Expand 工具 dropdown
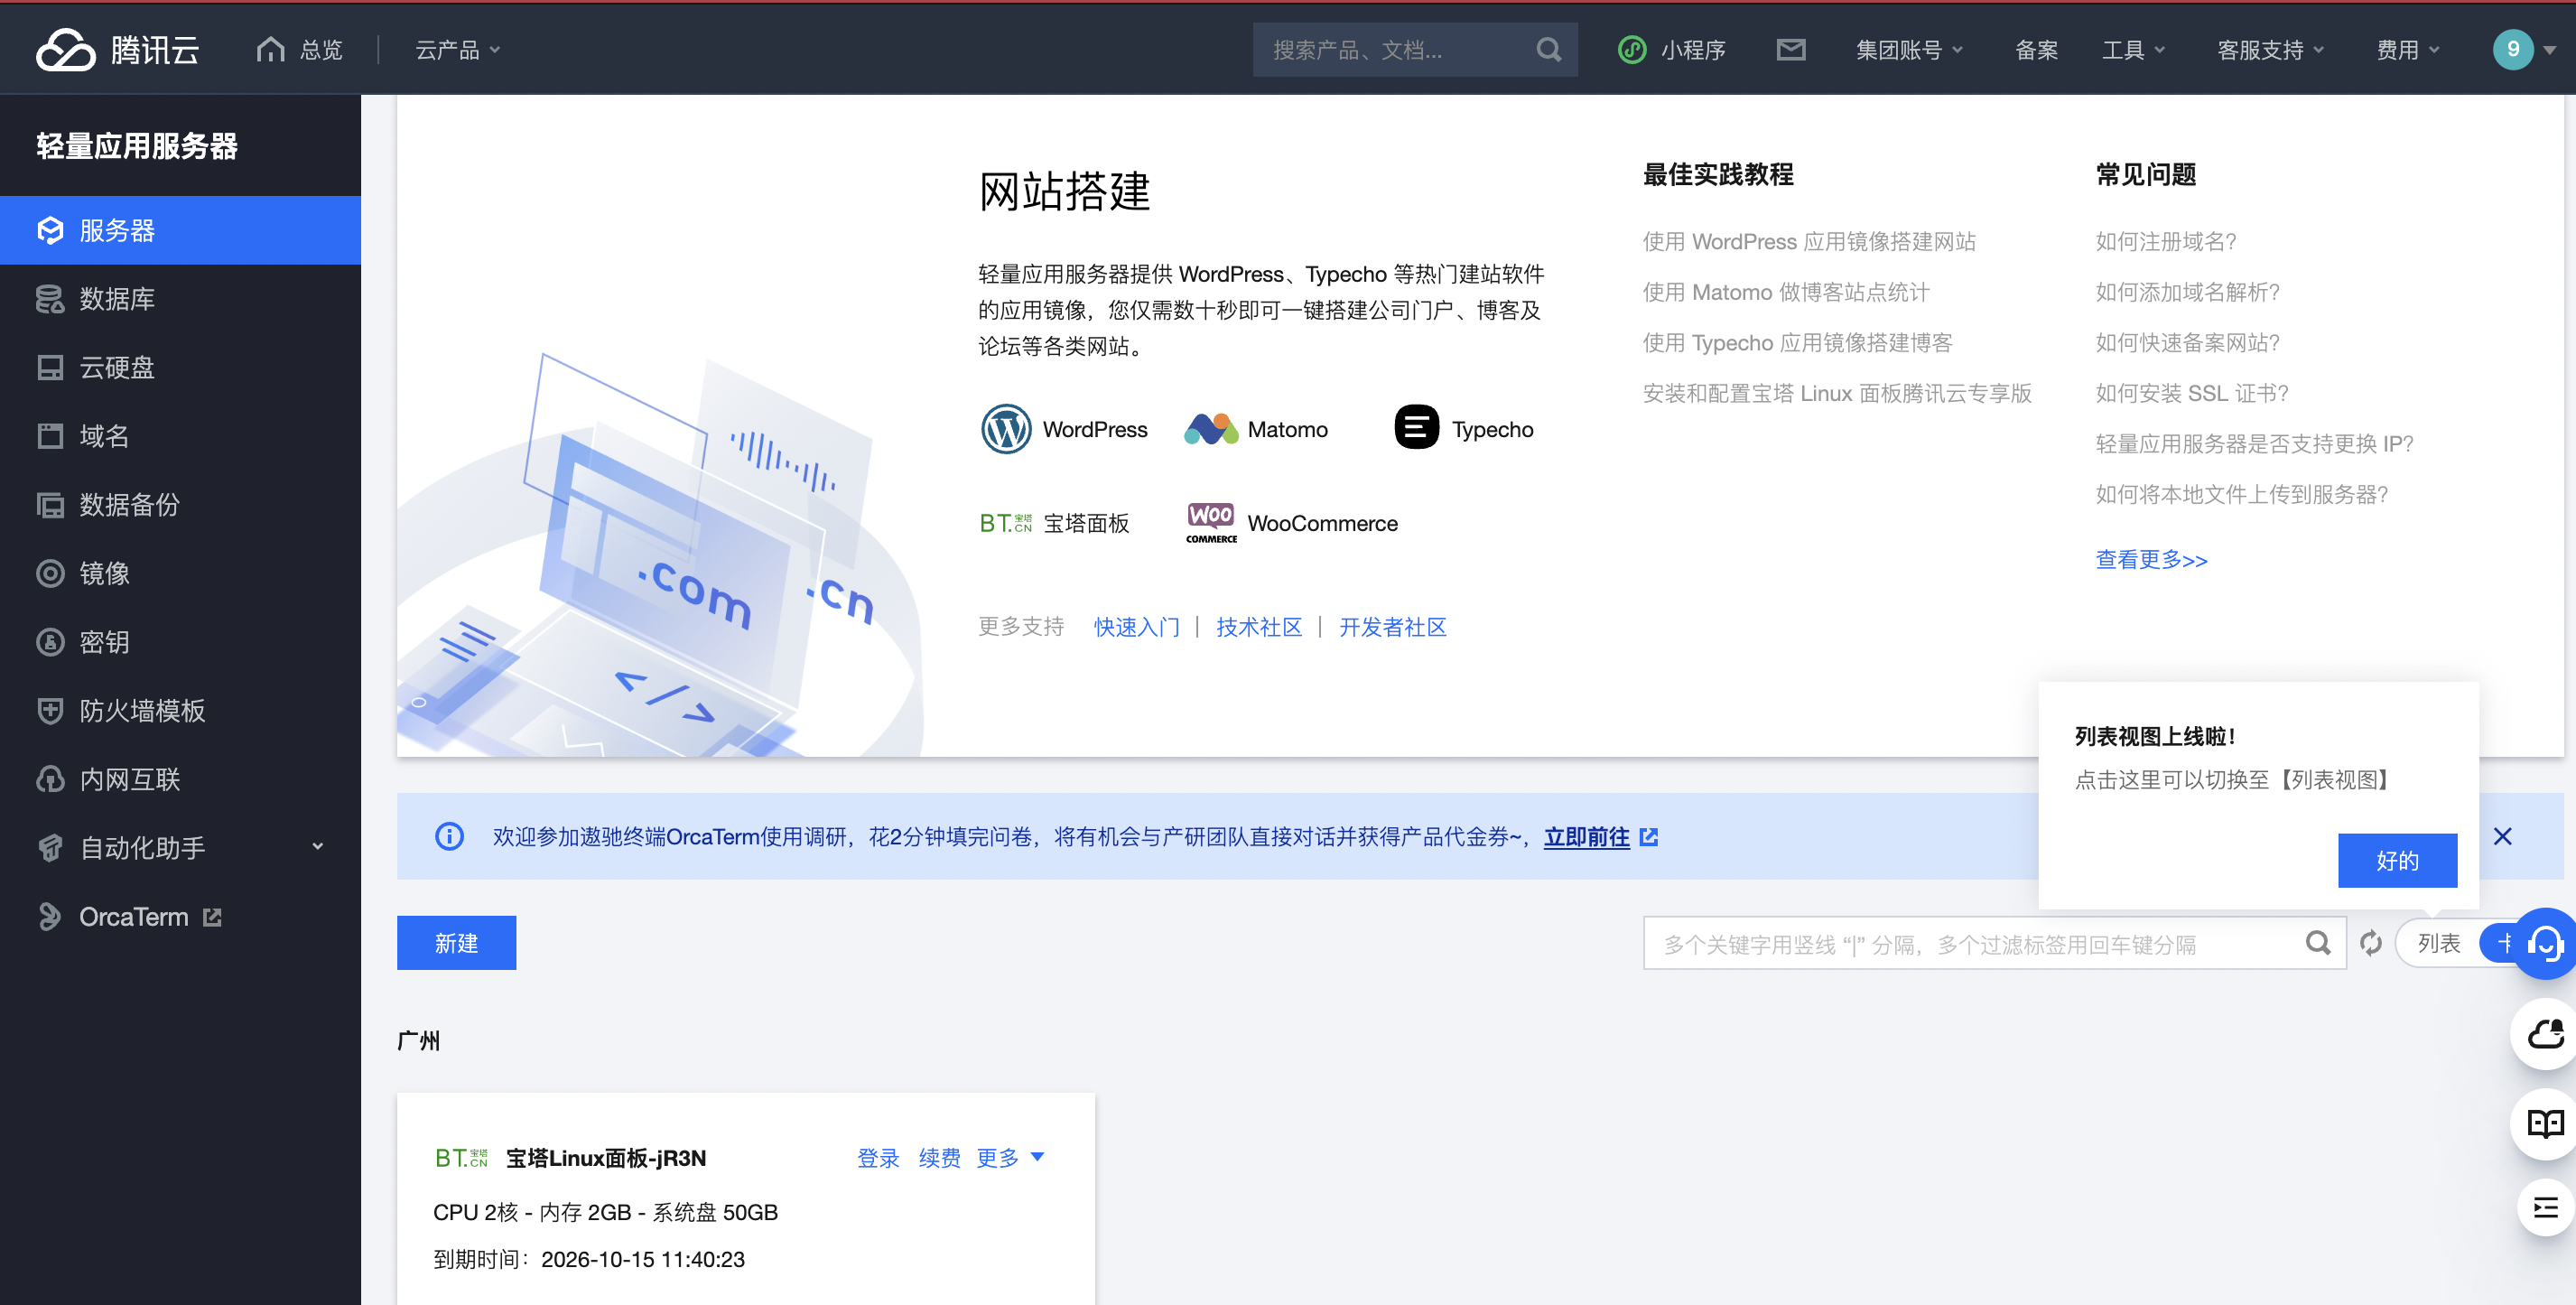Screen dimensions: 2576x1305 (2133, 50)
